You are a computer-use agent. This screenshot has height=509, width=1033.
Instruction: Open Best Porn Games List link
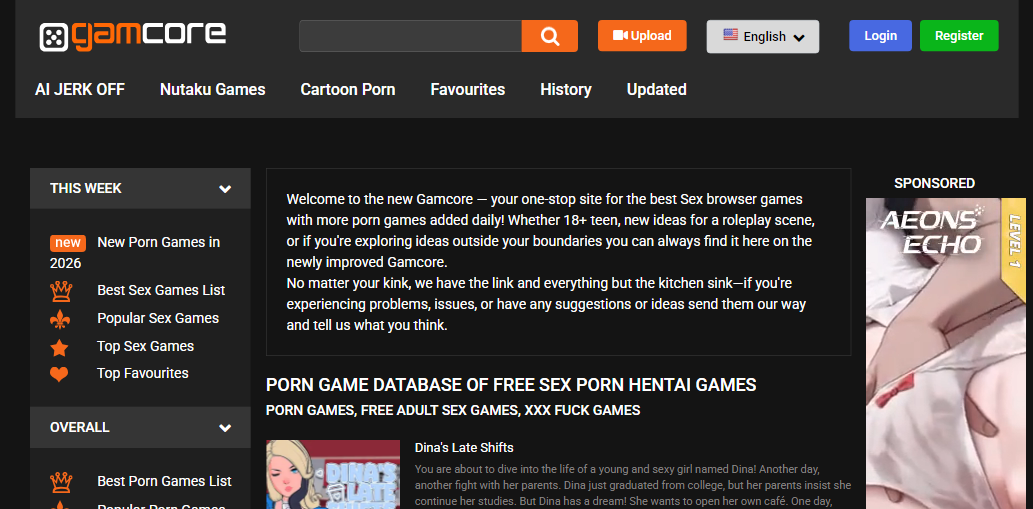click(x=165, y=481)
